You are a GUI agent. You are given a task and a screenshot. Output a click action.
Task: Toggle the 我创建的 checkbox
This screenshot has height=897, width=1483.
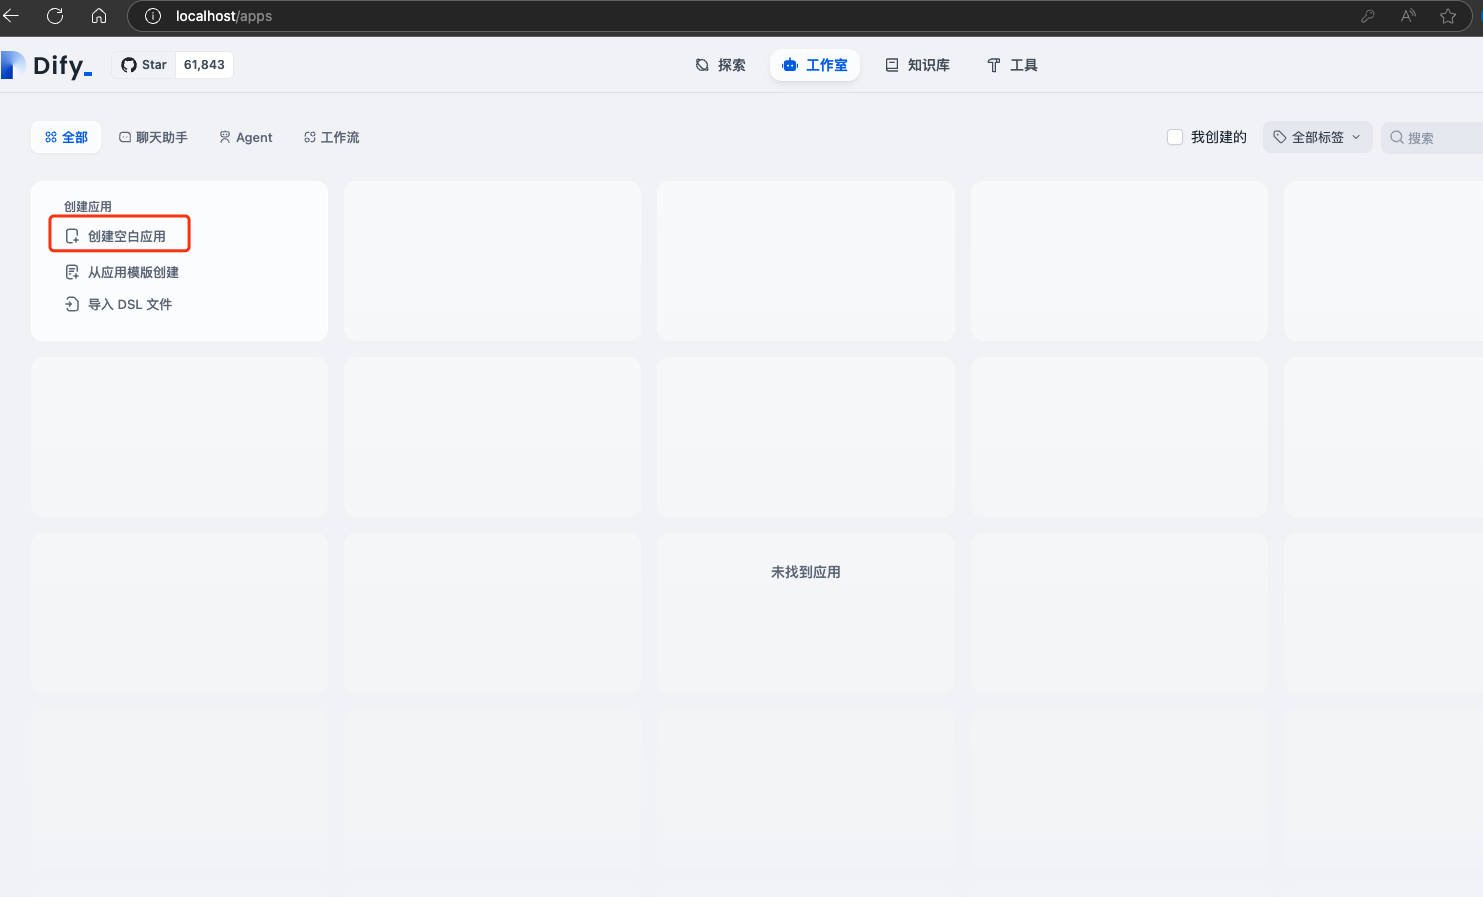pyautogui.click(x=1175, y=137)
